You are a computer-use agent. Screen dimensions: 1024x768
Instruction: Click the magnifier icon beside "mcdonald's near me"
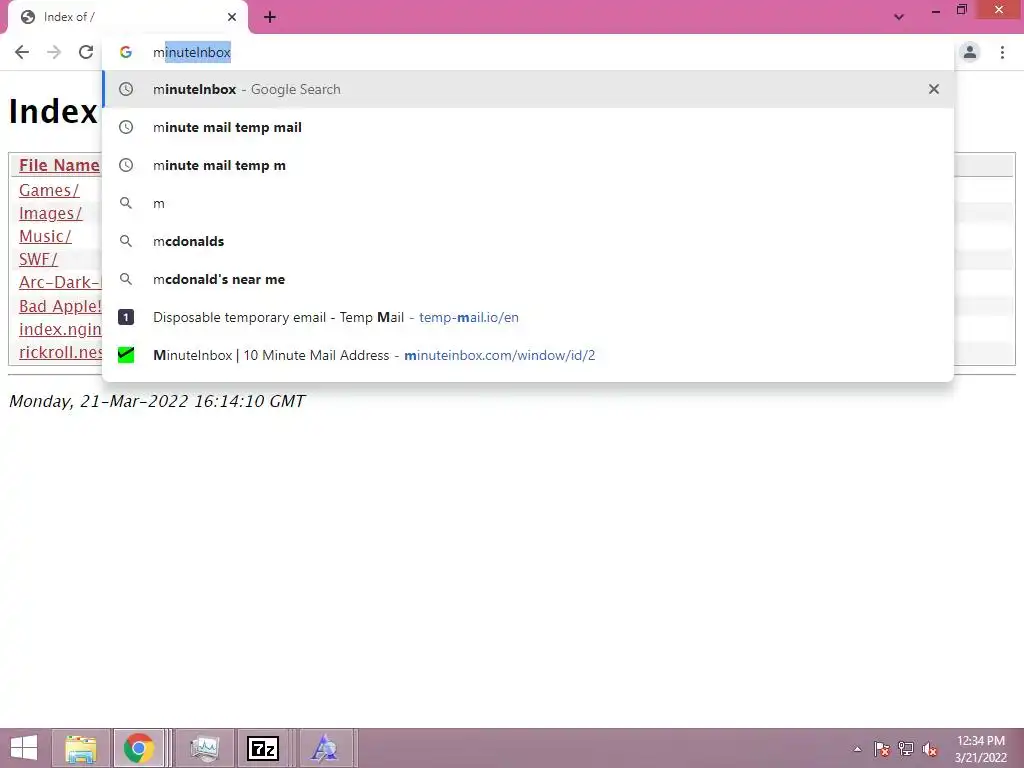coord(126,279)
